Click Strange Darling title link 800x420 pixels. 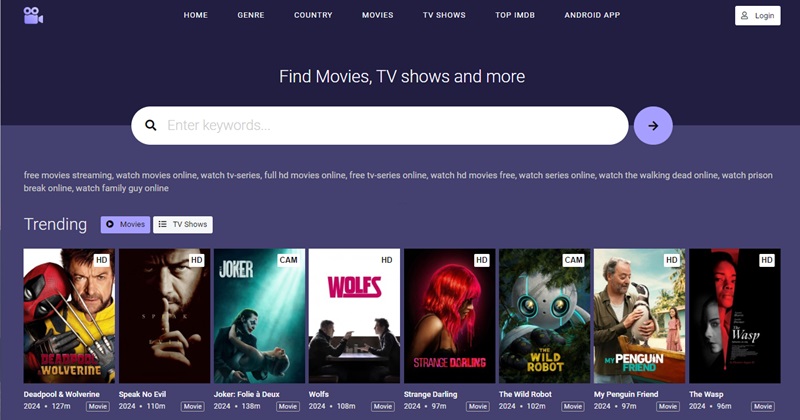coord(431,394)
